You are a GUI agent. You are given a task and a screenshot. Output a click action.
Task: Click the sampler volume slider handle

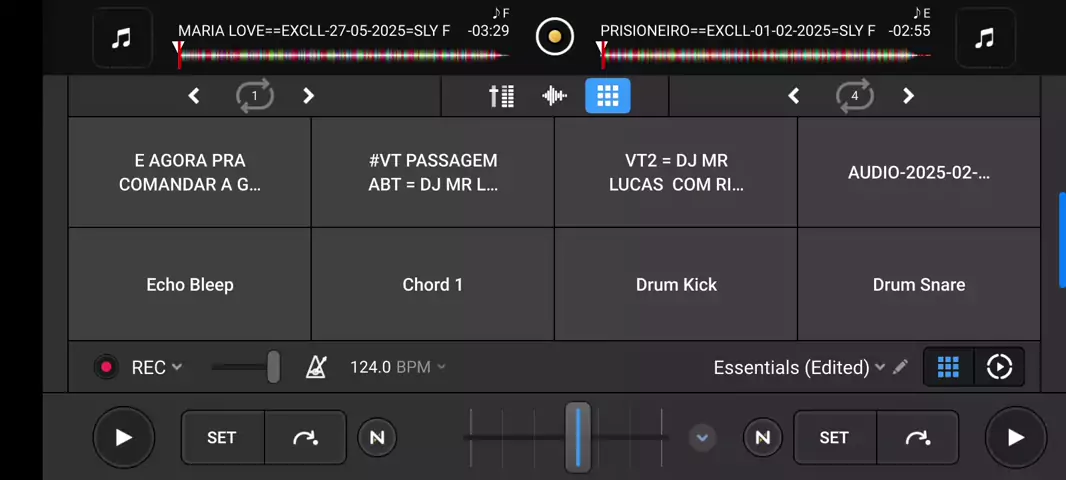[x=273, y=367]
